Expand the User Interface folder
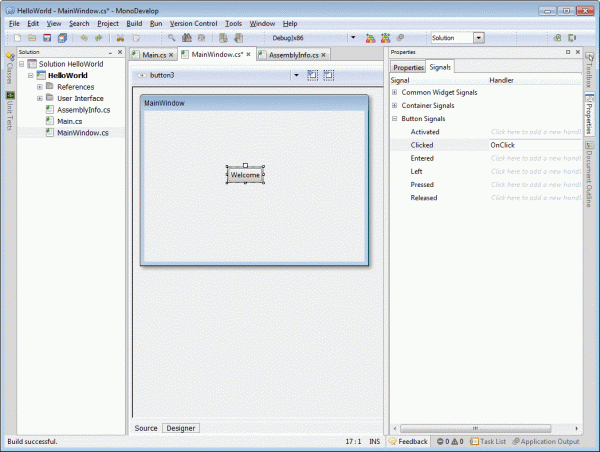The height and width of the screenshot is (452, 600). (40, 98)
